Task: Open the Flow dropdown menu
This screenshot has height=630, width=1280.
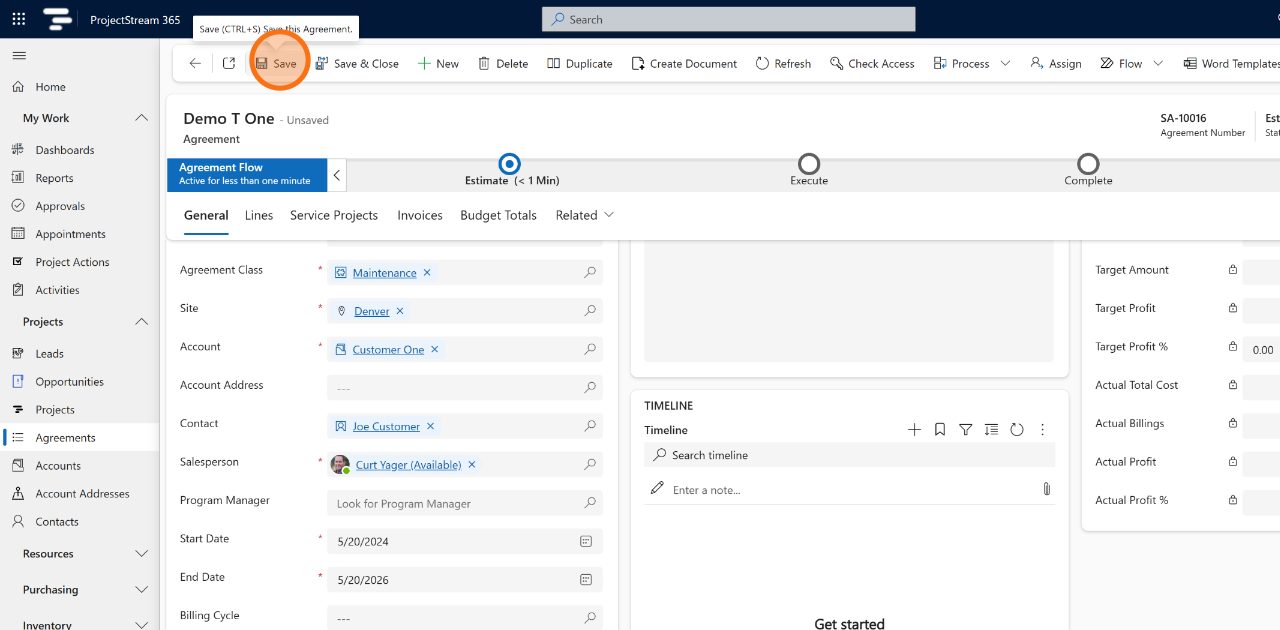Action: [1158, 63]
